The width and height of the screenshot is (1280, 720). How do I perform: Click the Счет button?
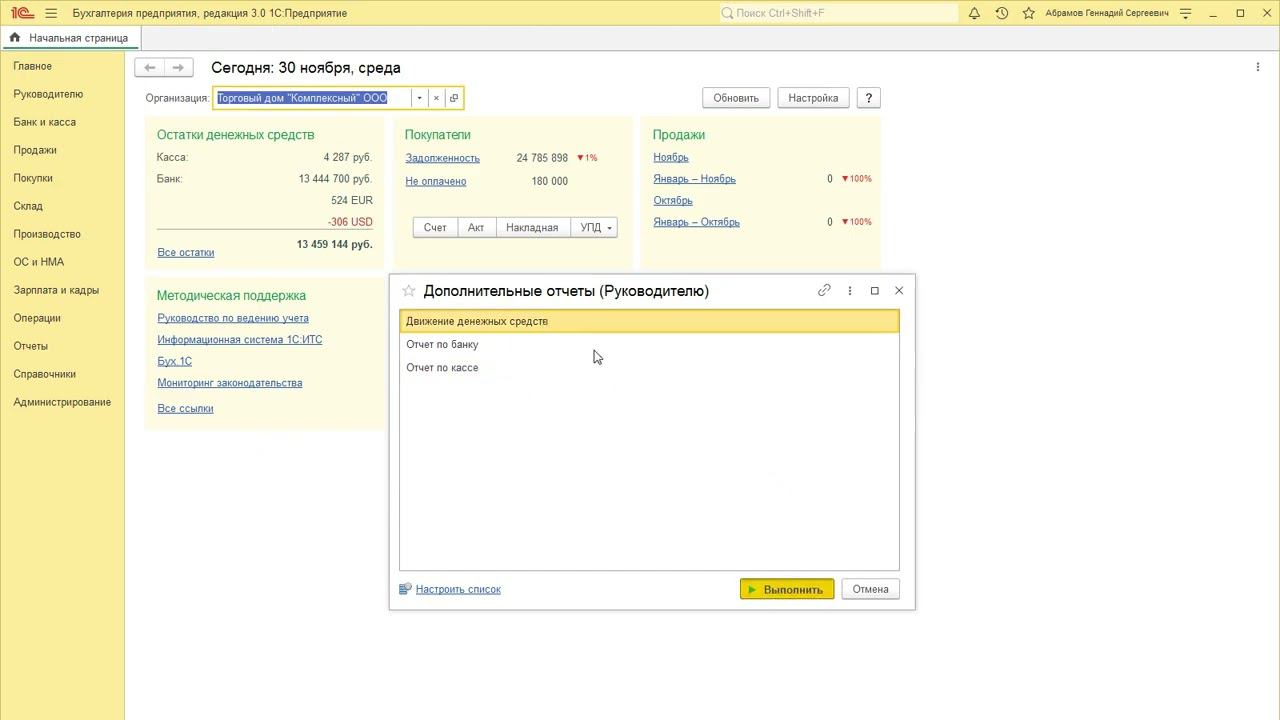pos(435,228)
